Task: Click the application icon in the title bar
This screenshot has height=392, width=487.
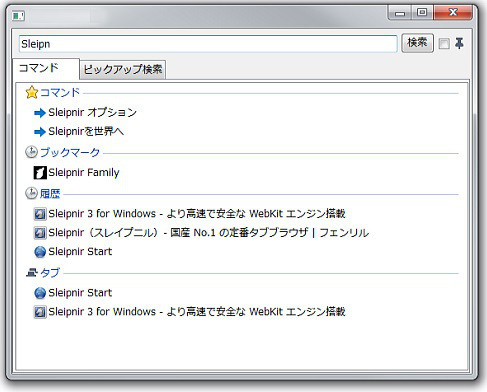Action: click(x=19, y=16)
